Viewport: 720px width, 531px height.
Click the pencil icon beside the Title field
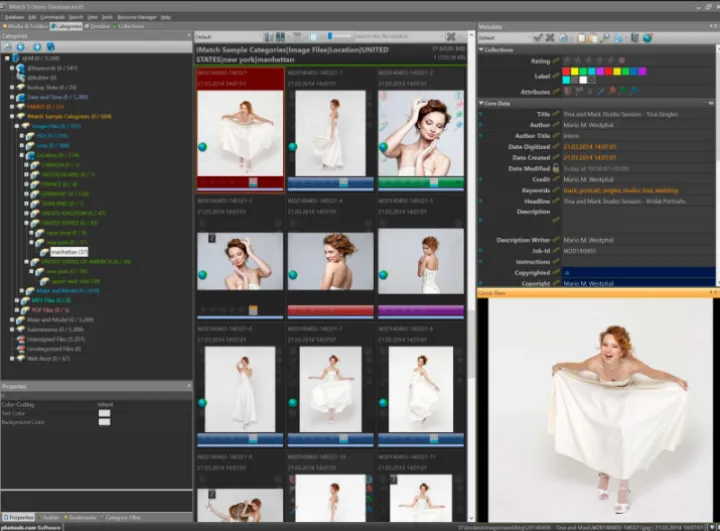pyautogui.click(x=557, y=114)
